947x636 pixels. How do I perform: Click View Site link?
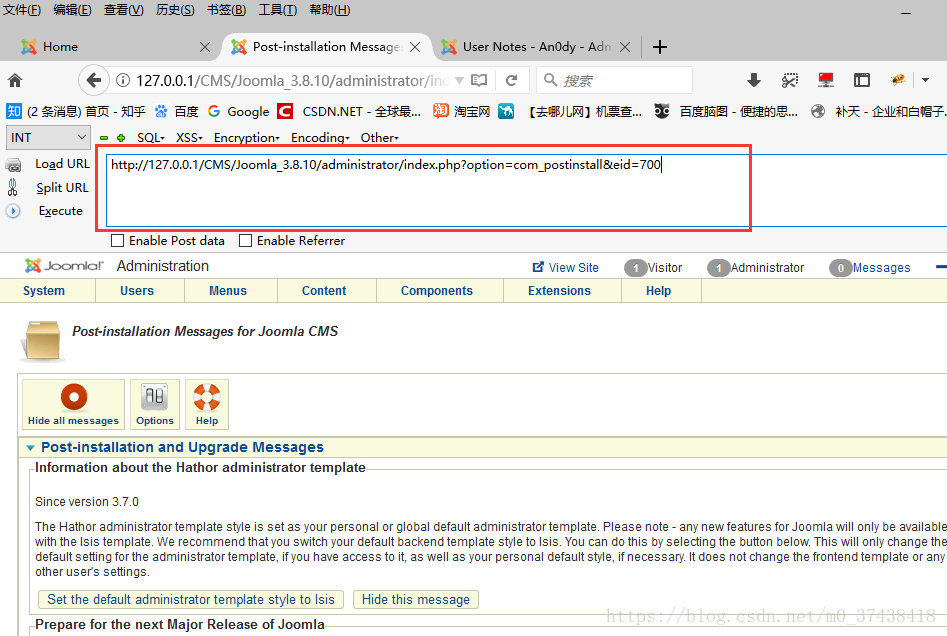(x=565, y=268)
